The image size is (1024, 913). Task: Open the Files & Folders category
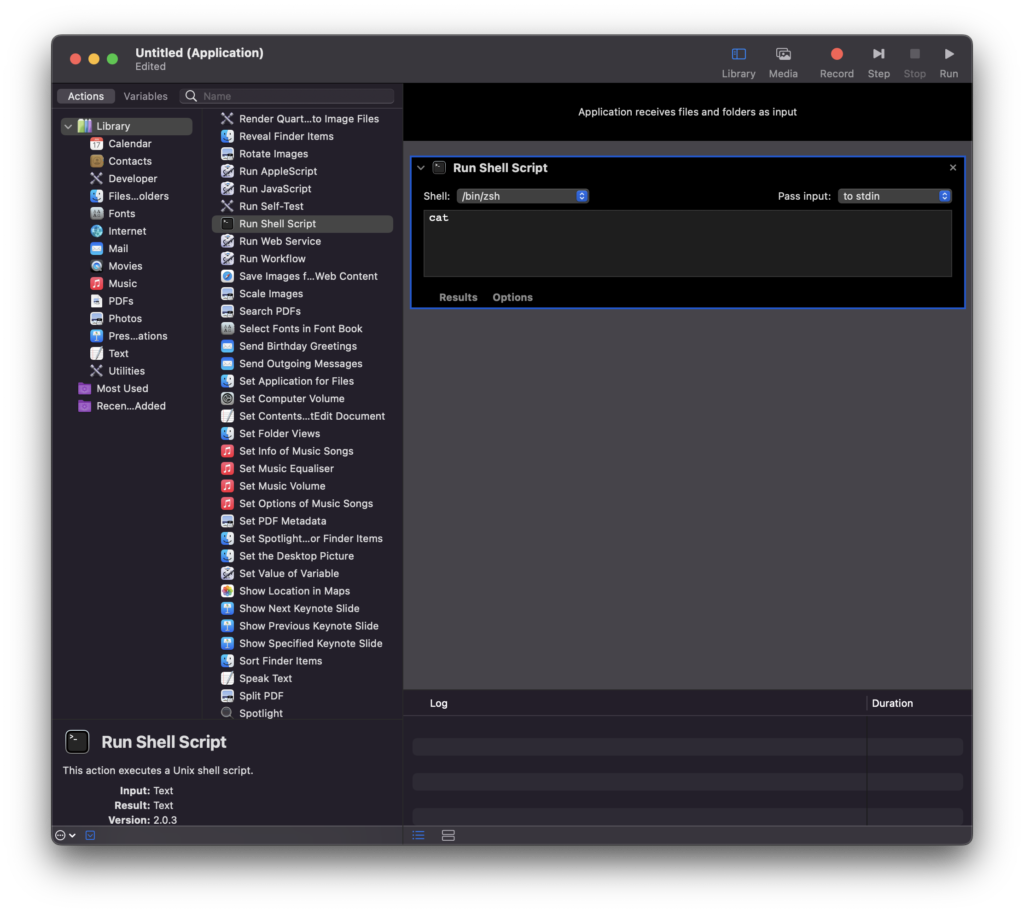point(129,196)
